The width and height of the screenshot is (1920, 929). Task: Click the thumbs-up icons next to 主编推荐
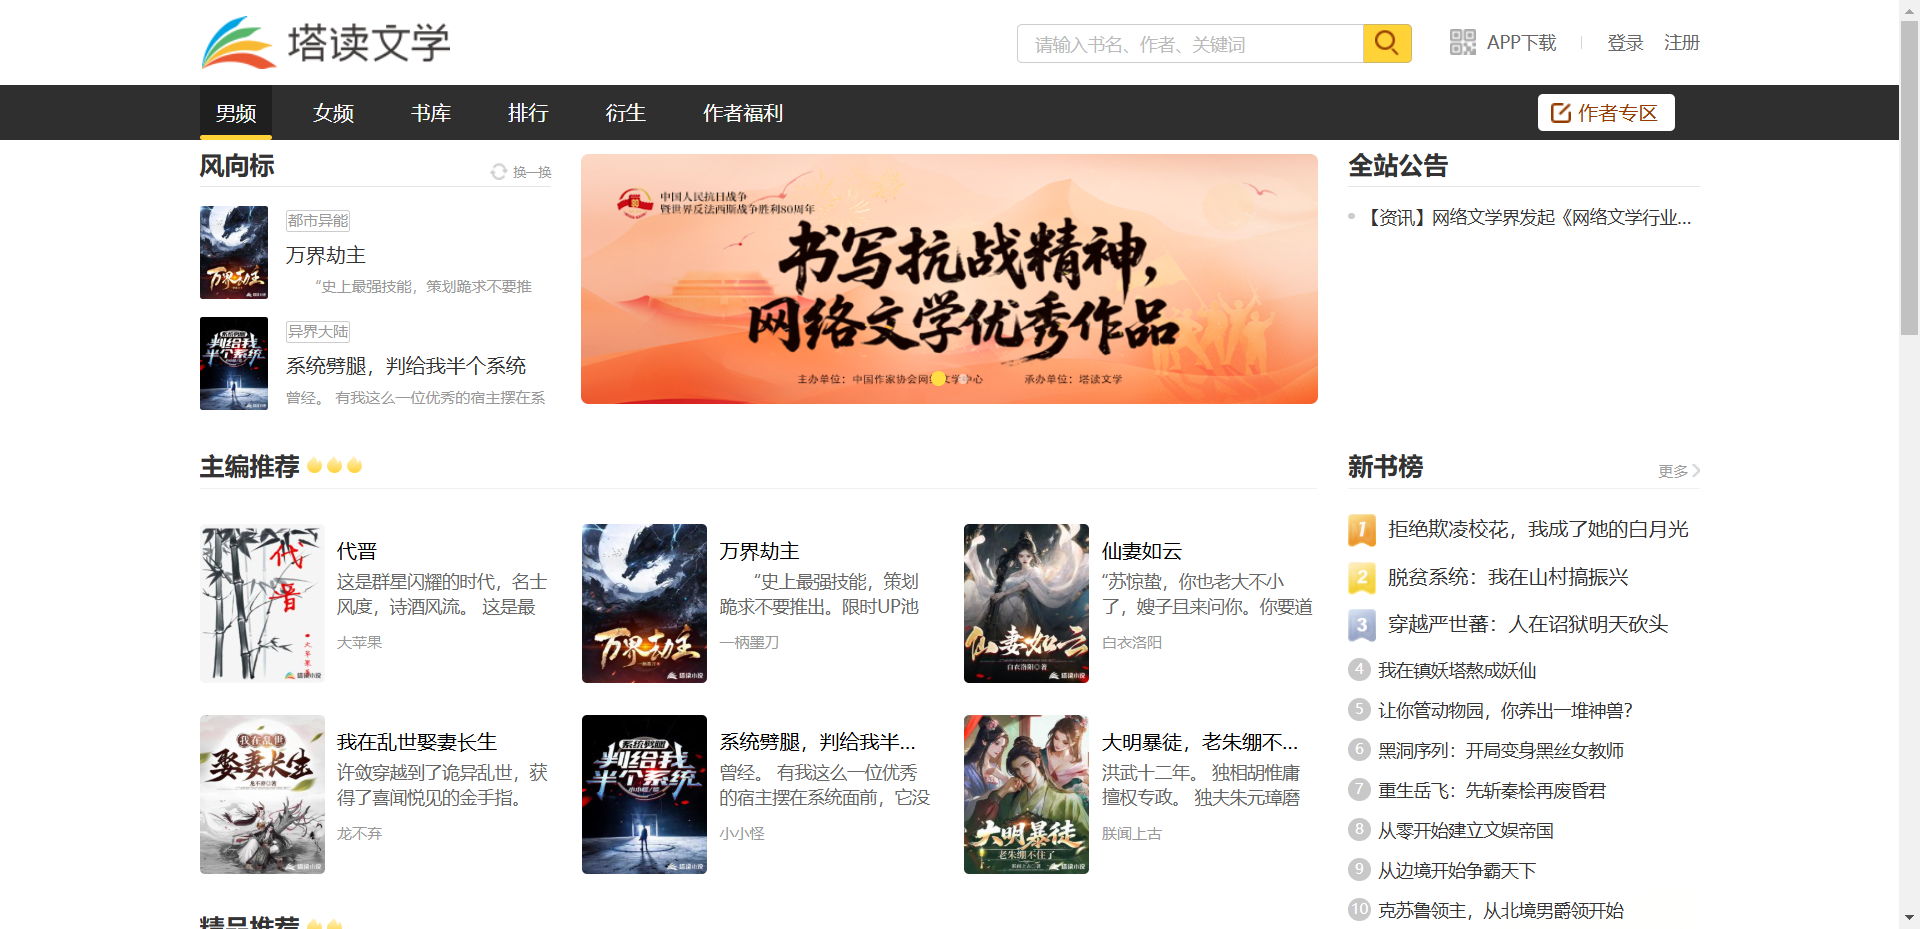coord(334,465)
